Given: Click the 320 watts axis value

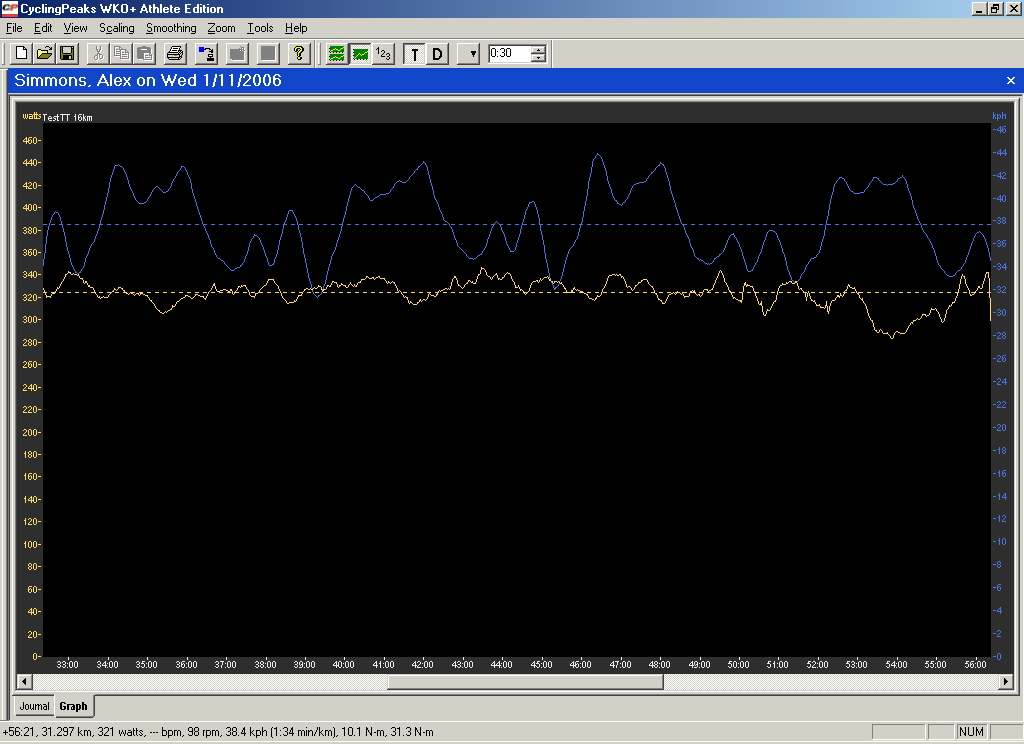Looking at the screenshot, I should [x=30, y=297].
